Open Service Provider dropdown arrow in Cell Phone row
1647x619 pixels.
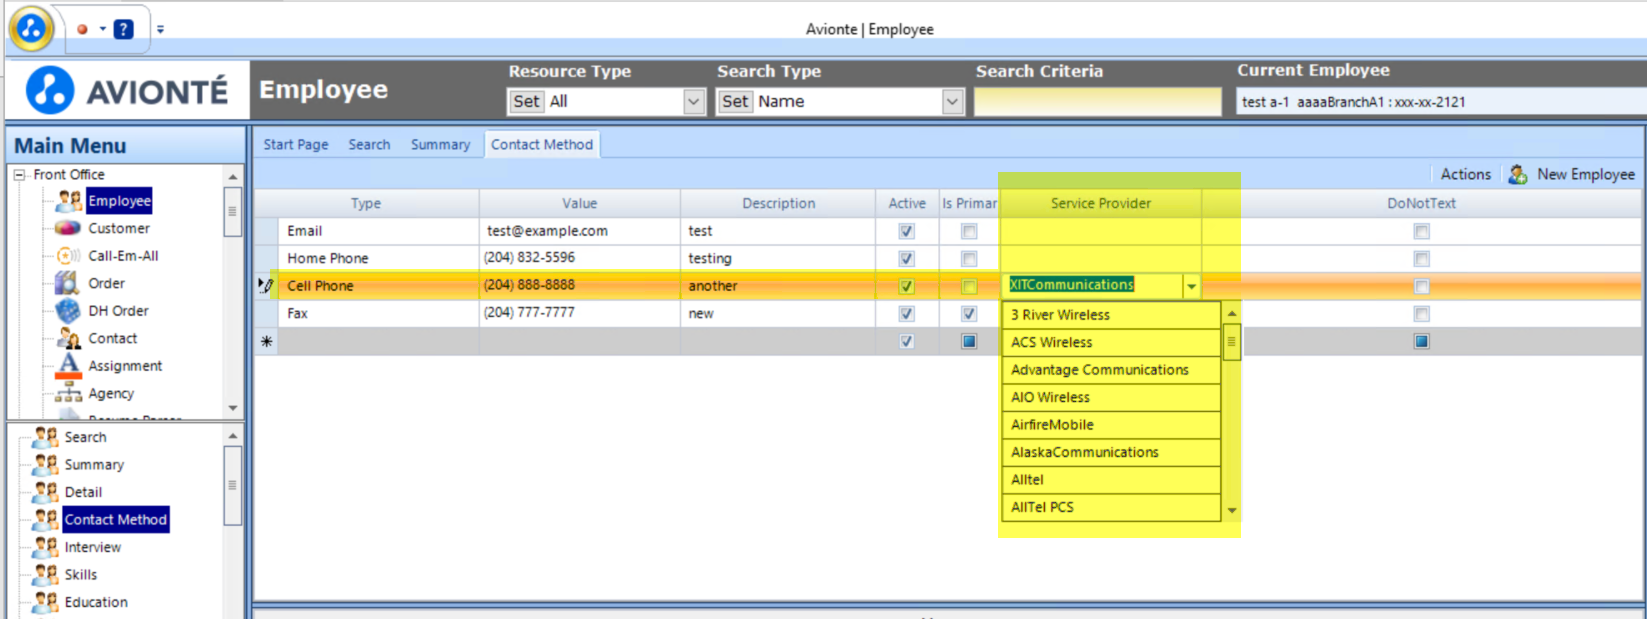tap(1191, 286)
